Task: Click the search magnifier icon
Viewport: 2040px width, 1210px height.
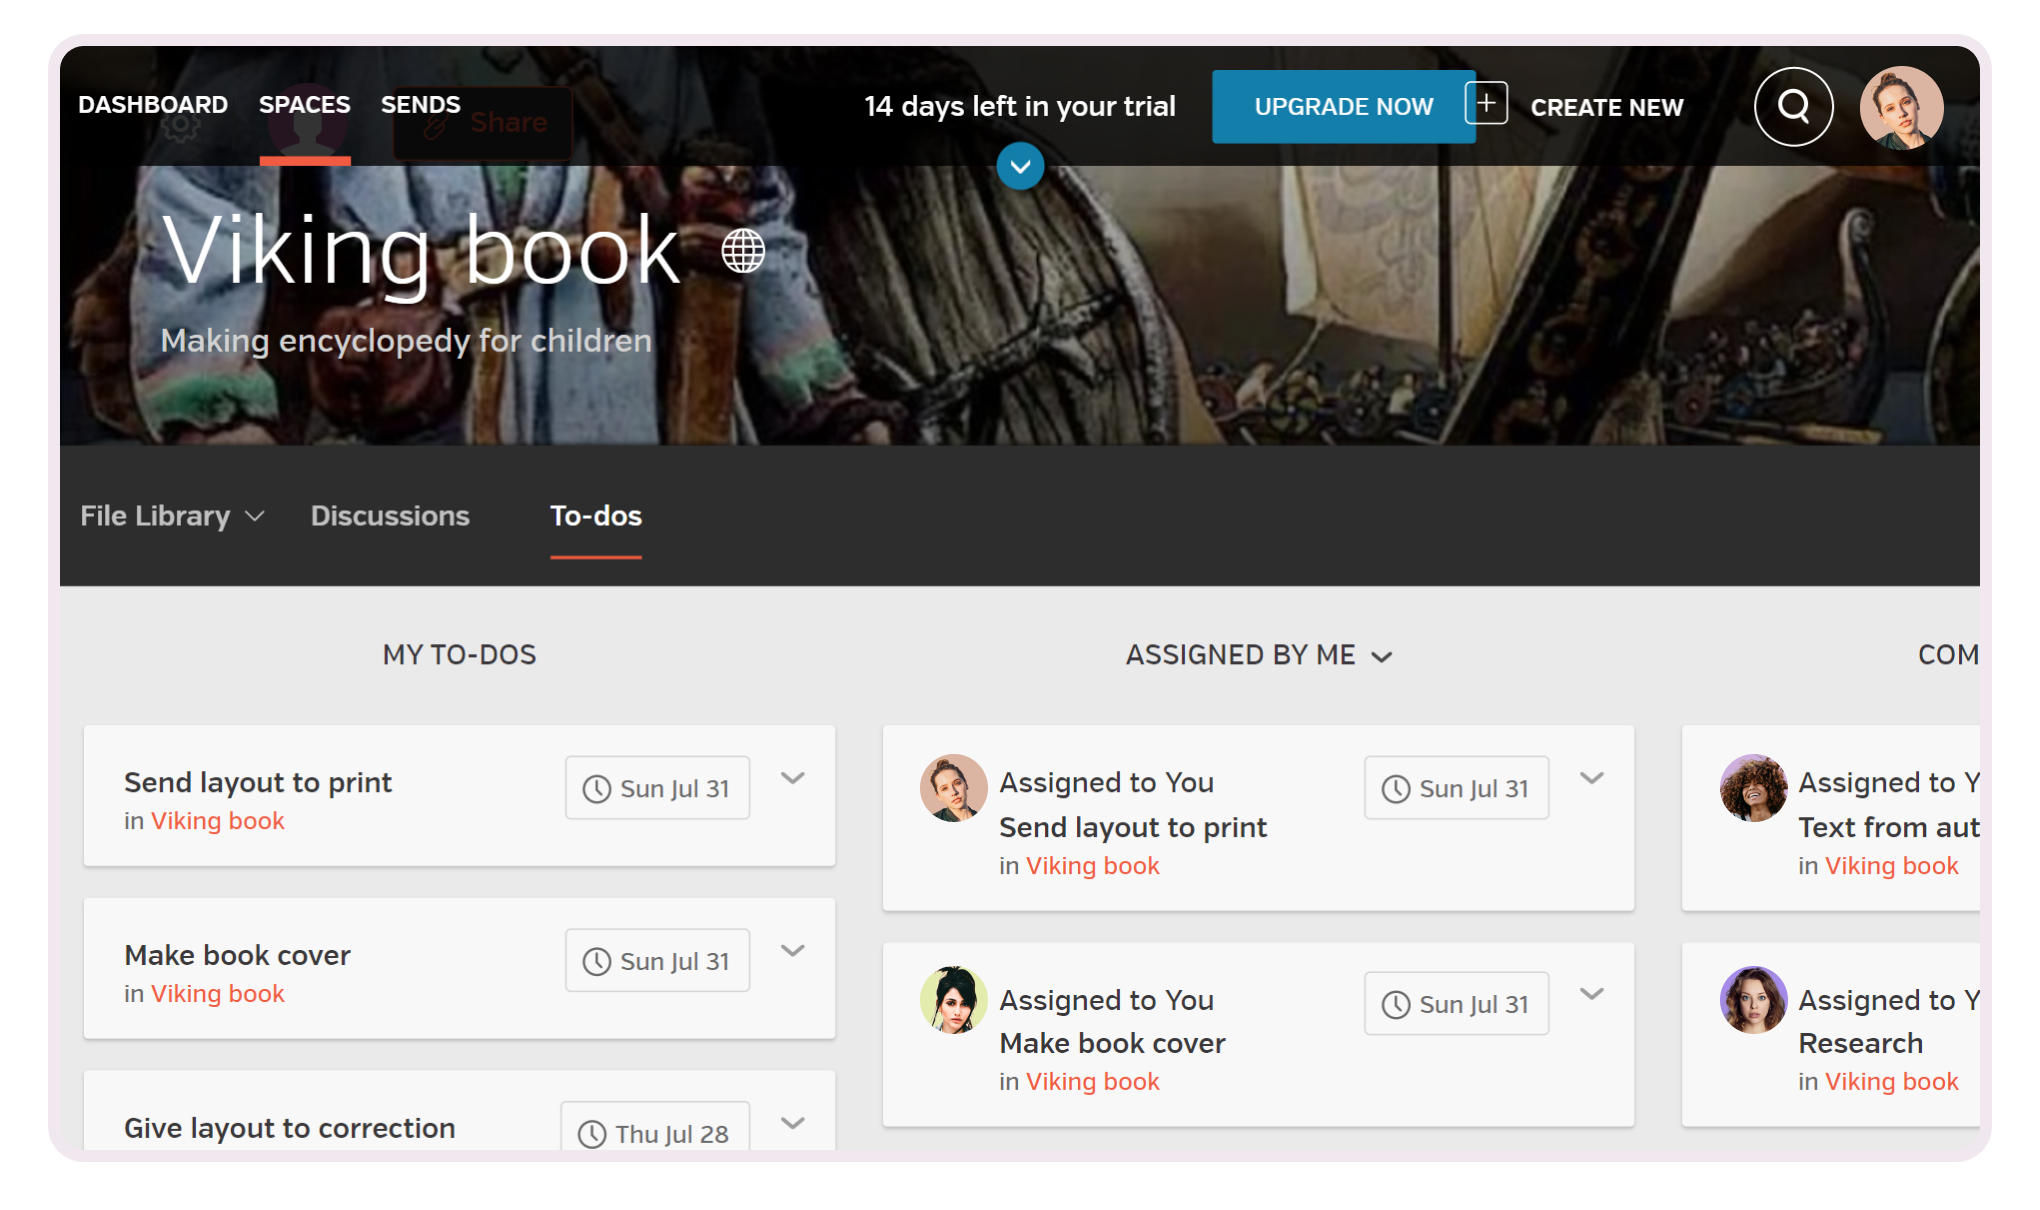Action: 1793,106
